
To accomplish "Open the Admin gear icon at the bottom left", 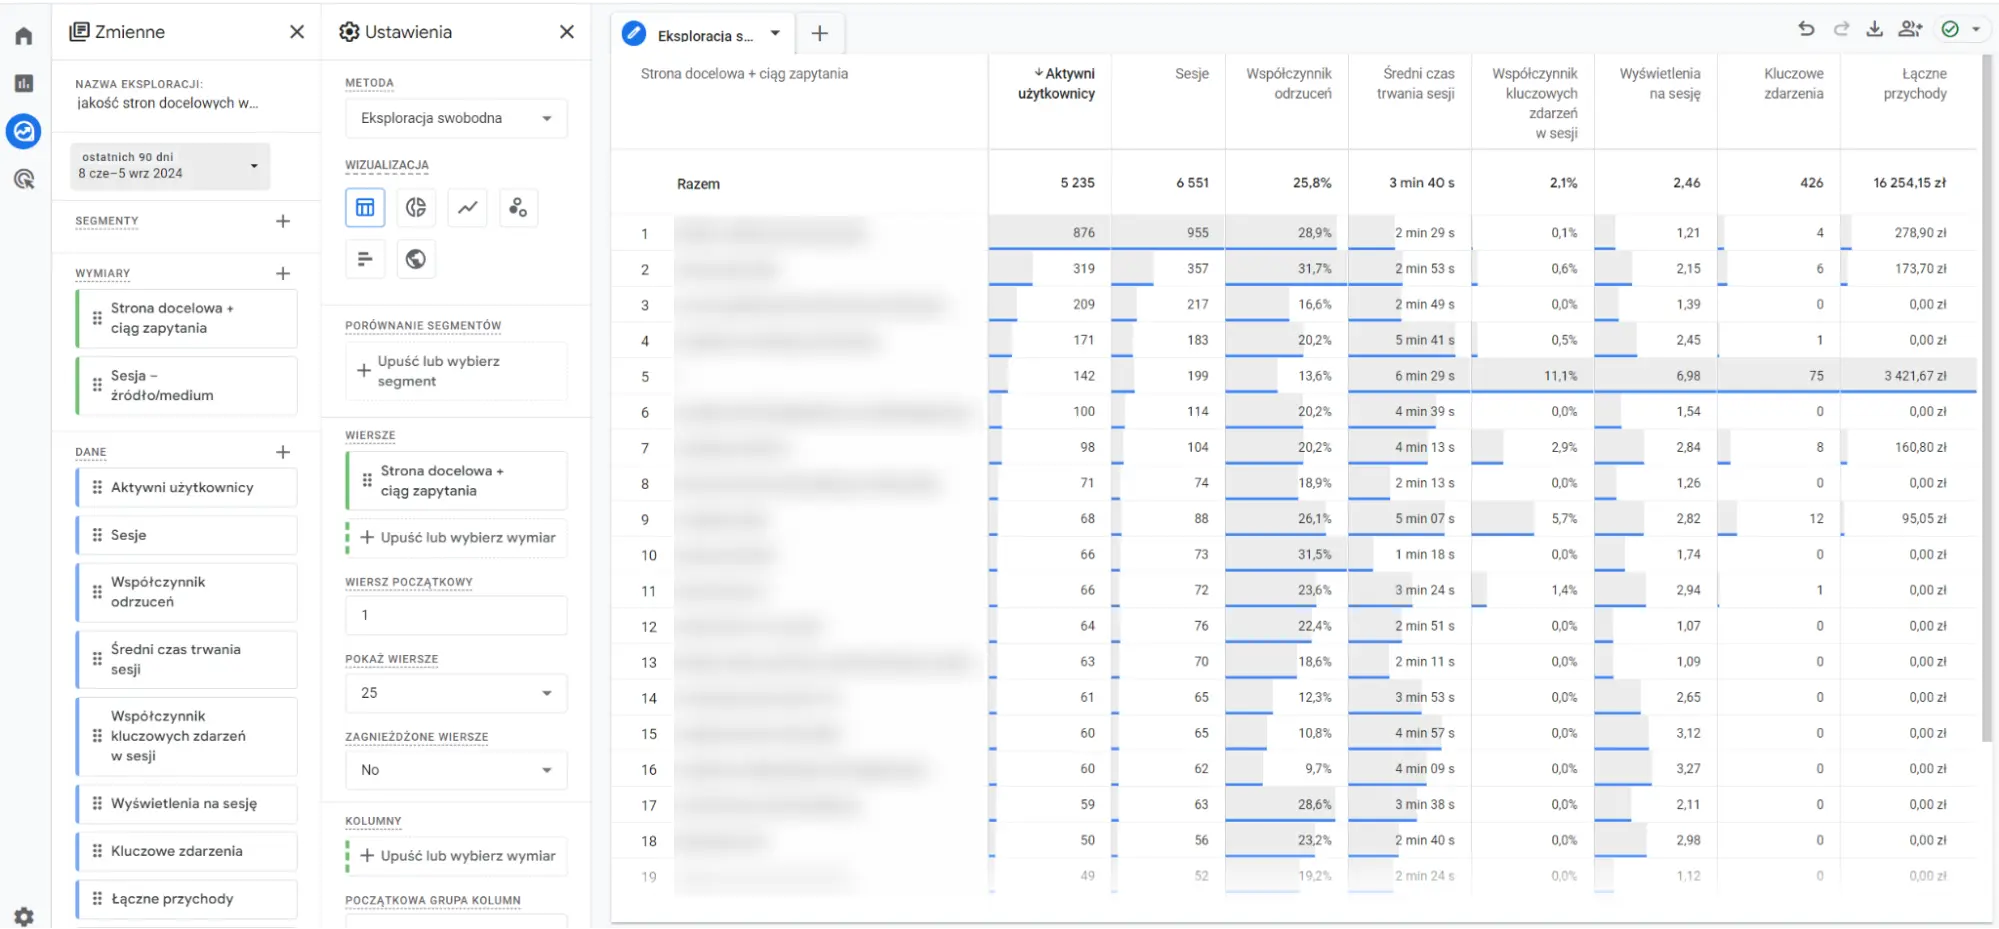I will coord(24,916).
